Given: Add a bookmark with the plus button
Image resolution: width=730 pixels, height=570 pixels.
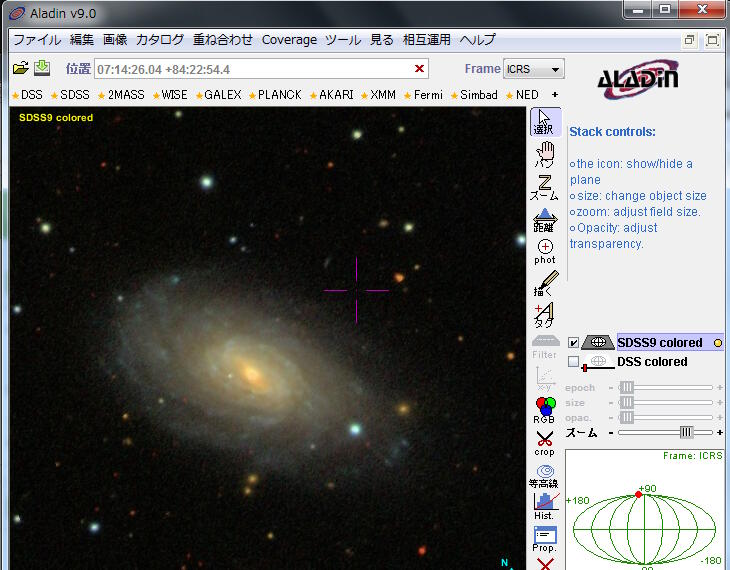Looking at the screenshot, I should 555,95.
